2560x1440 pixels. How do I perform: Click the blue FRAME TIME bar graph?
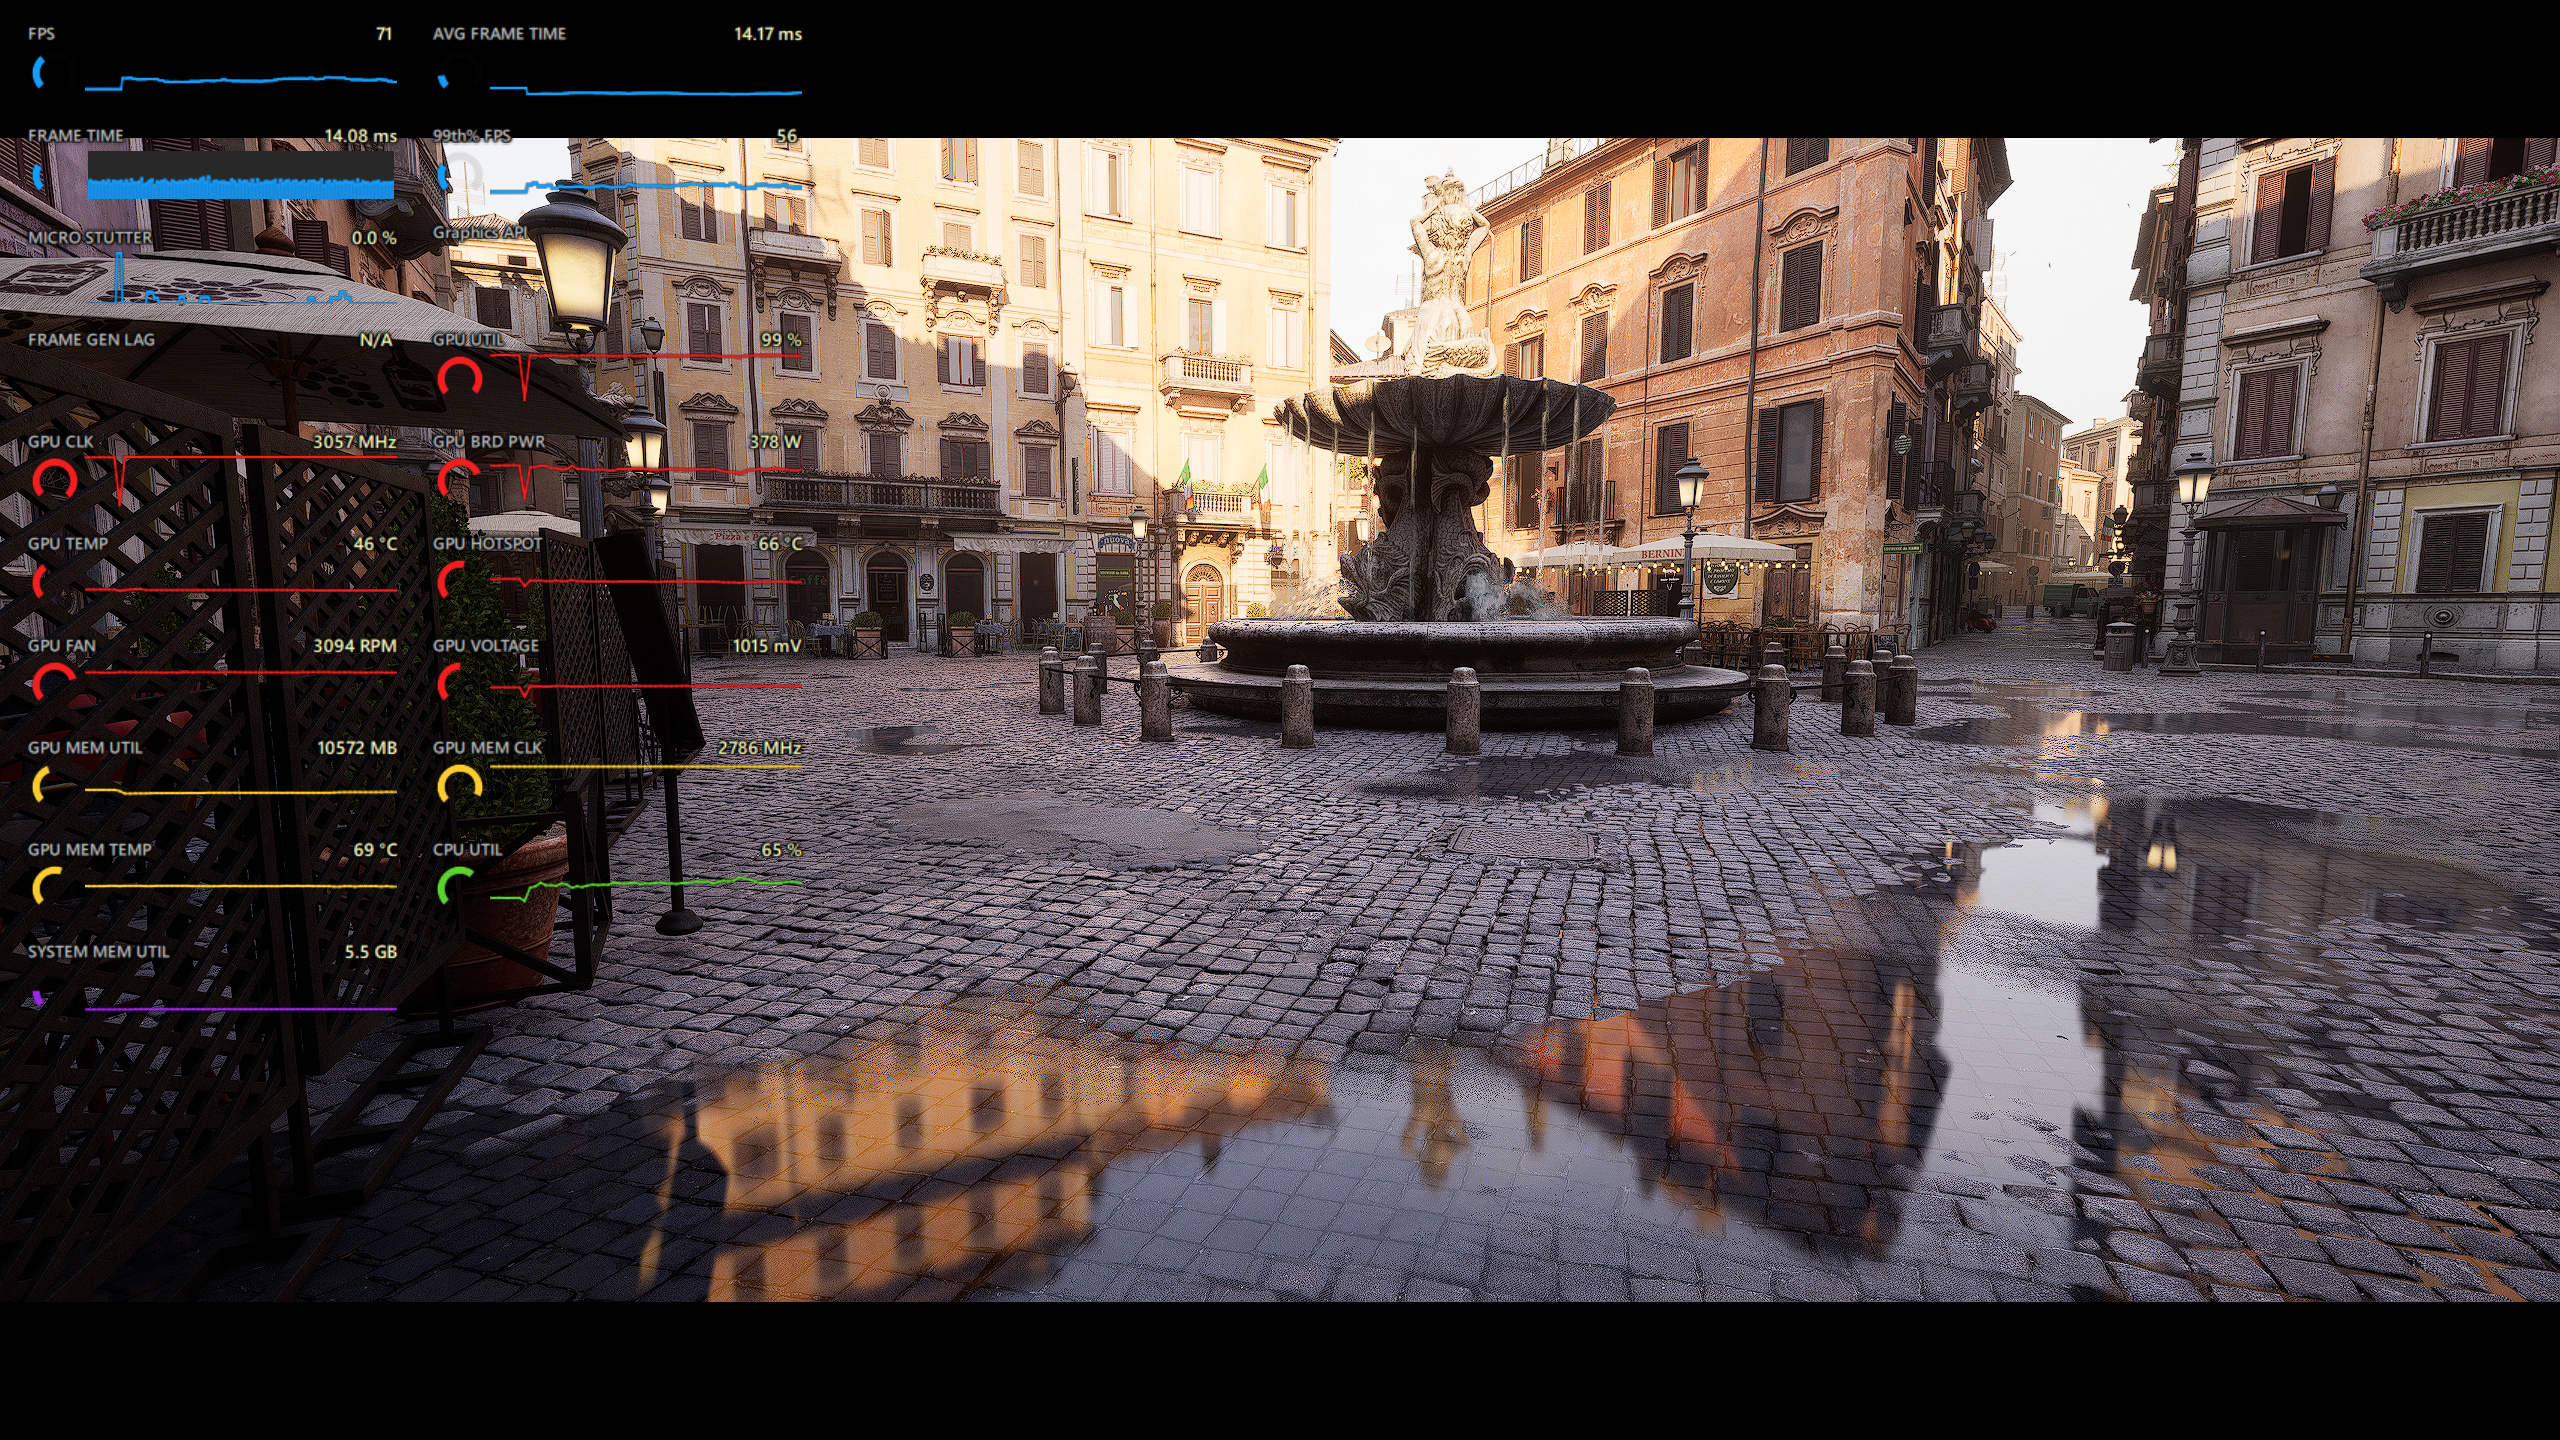click(x=240, y=185)
